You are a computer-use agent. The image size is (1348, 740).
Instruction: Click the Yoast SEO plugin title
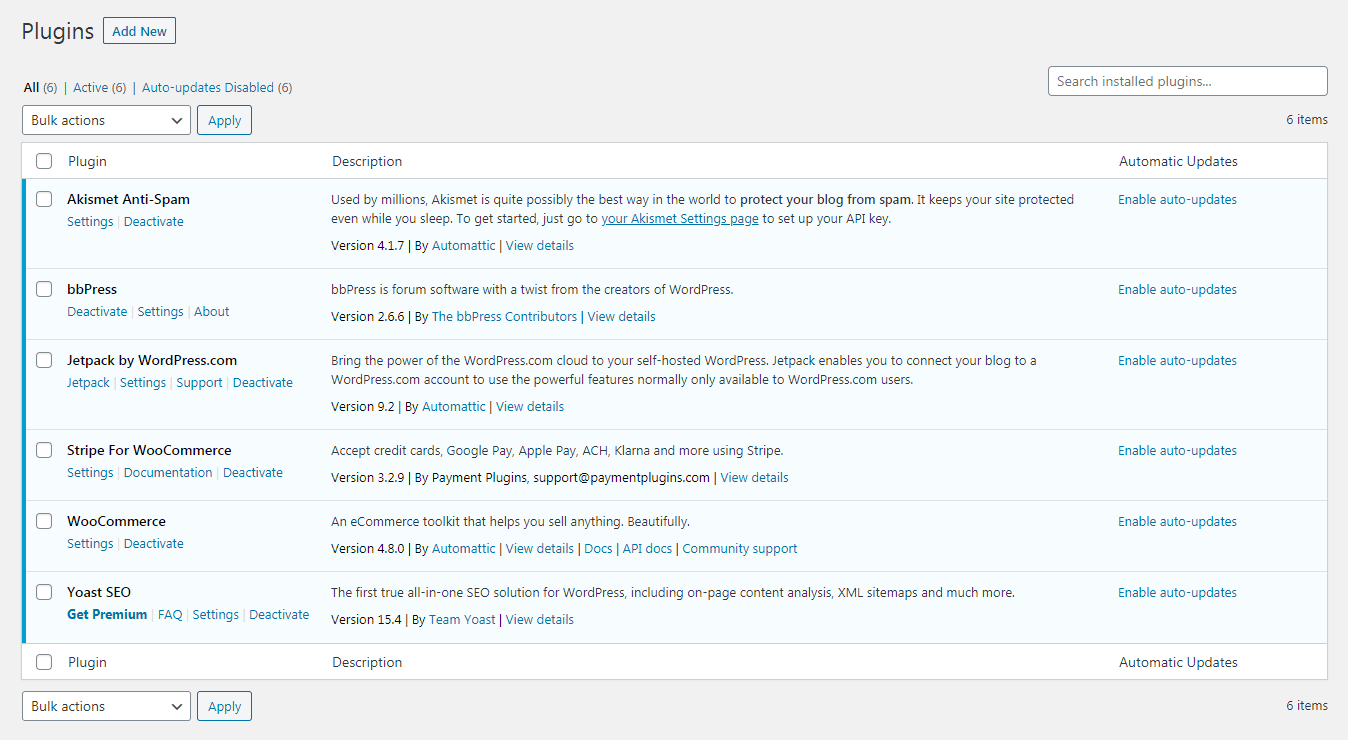point(99,592)
